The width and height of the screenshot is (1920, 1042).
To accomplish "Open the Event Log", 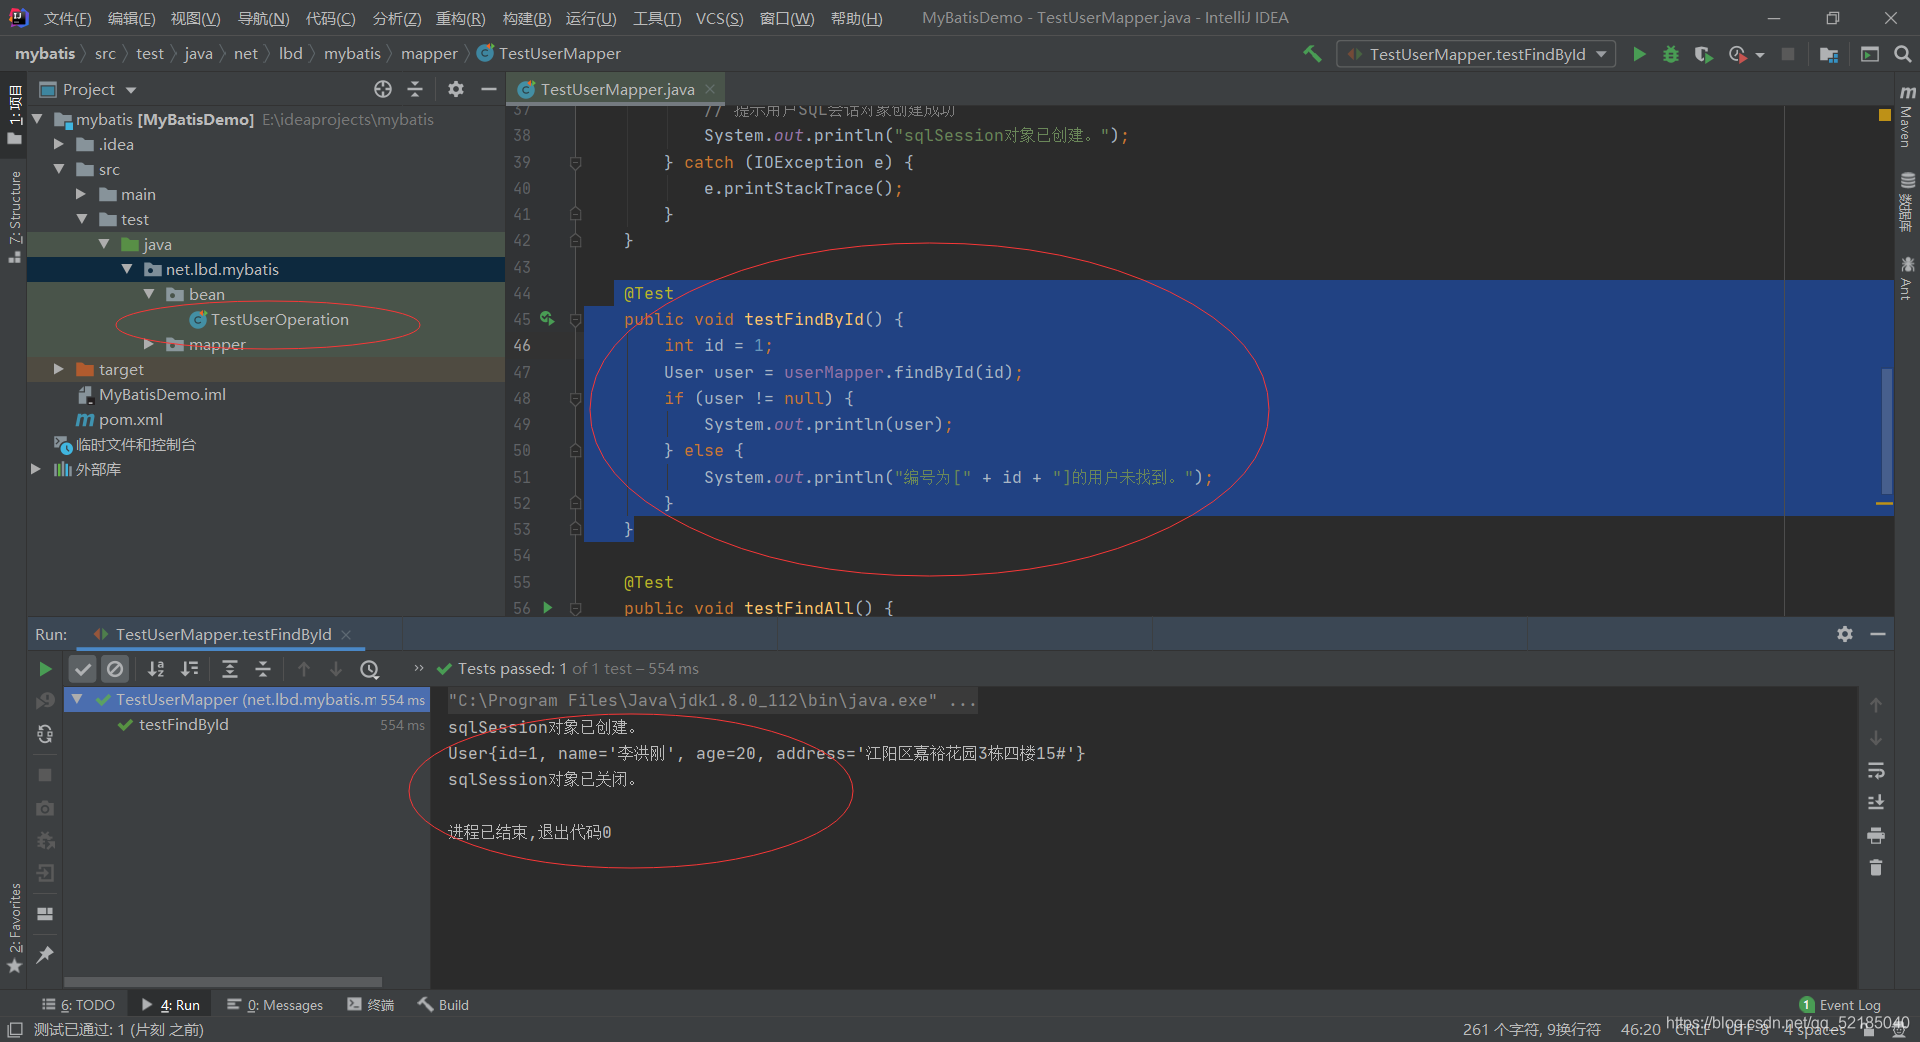I will (x=1840, y=1004).
